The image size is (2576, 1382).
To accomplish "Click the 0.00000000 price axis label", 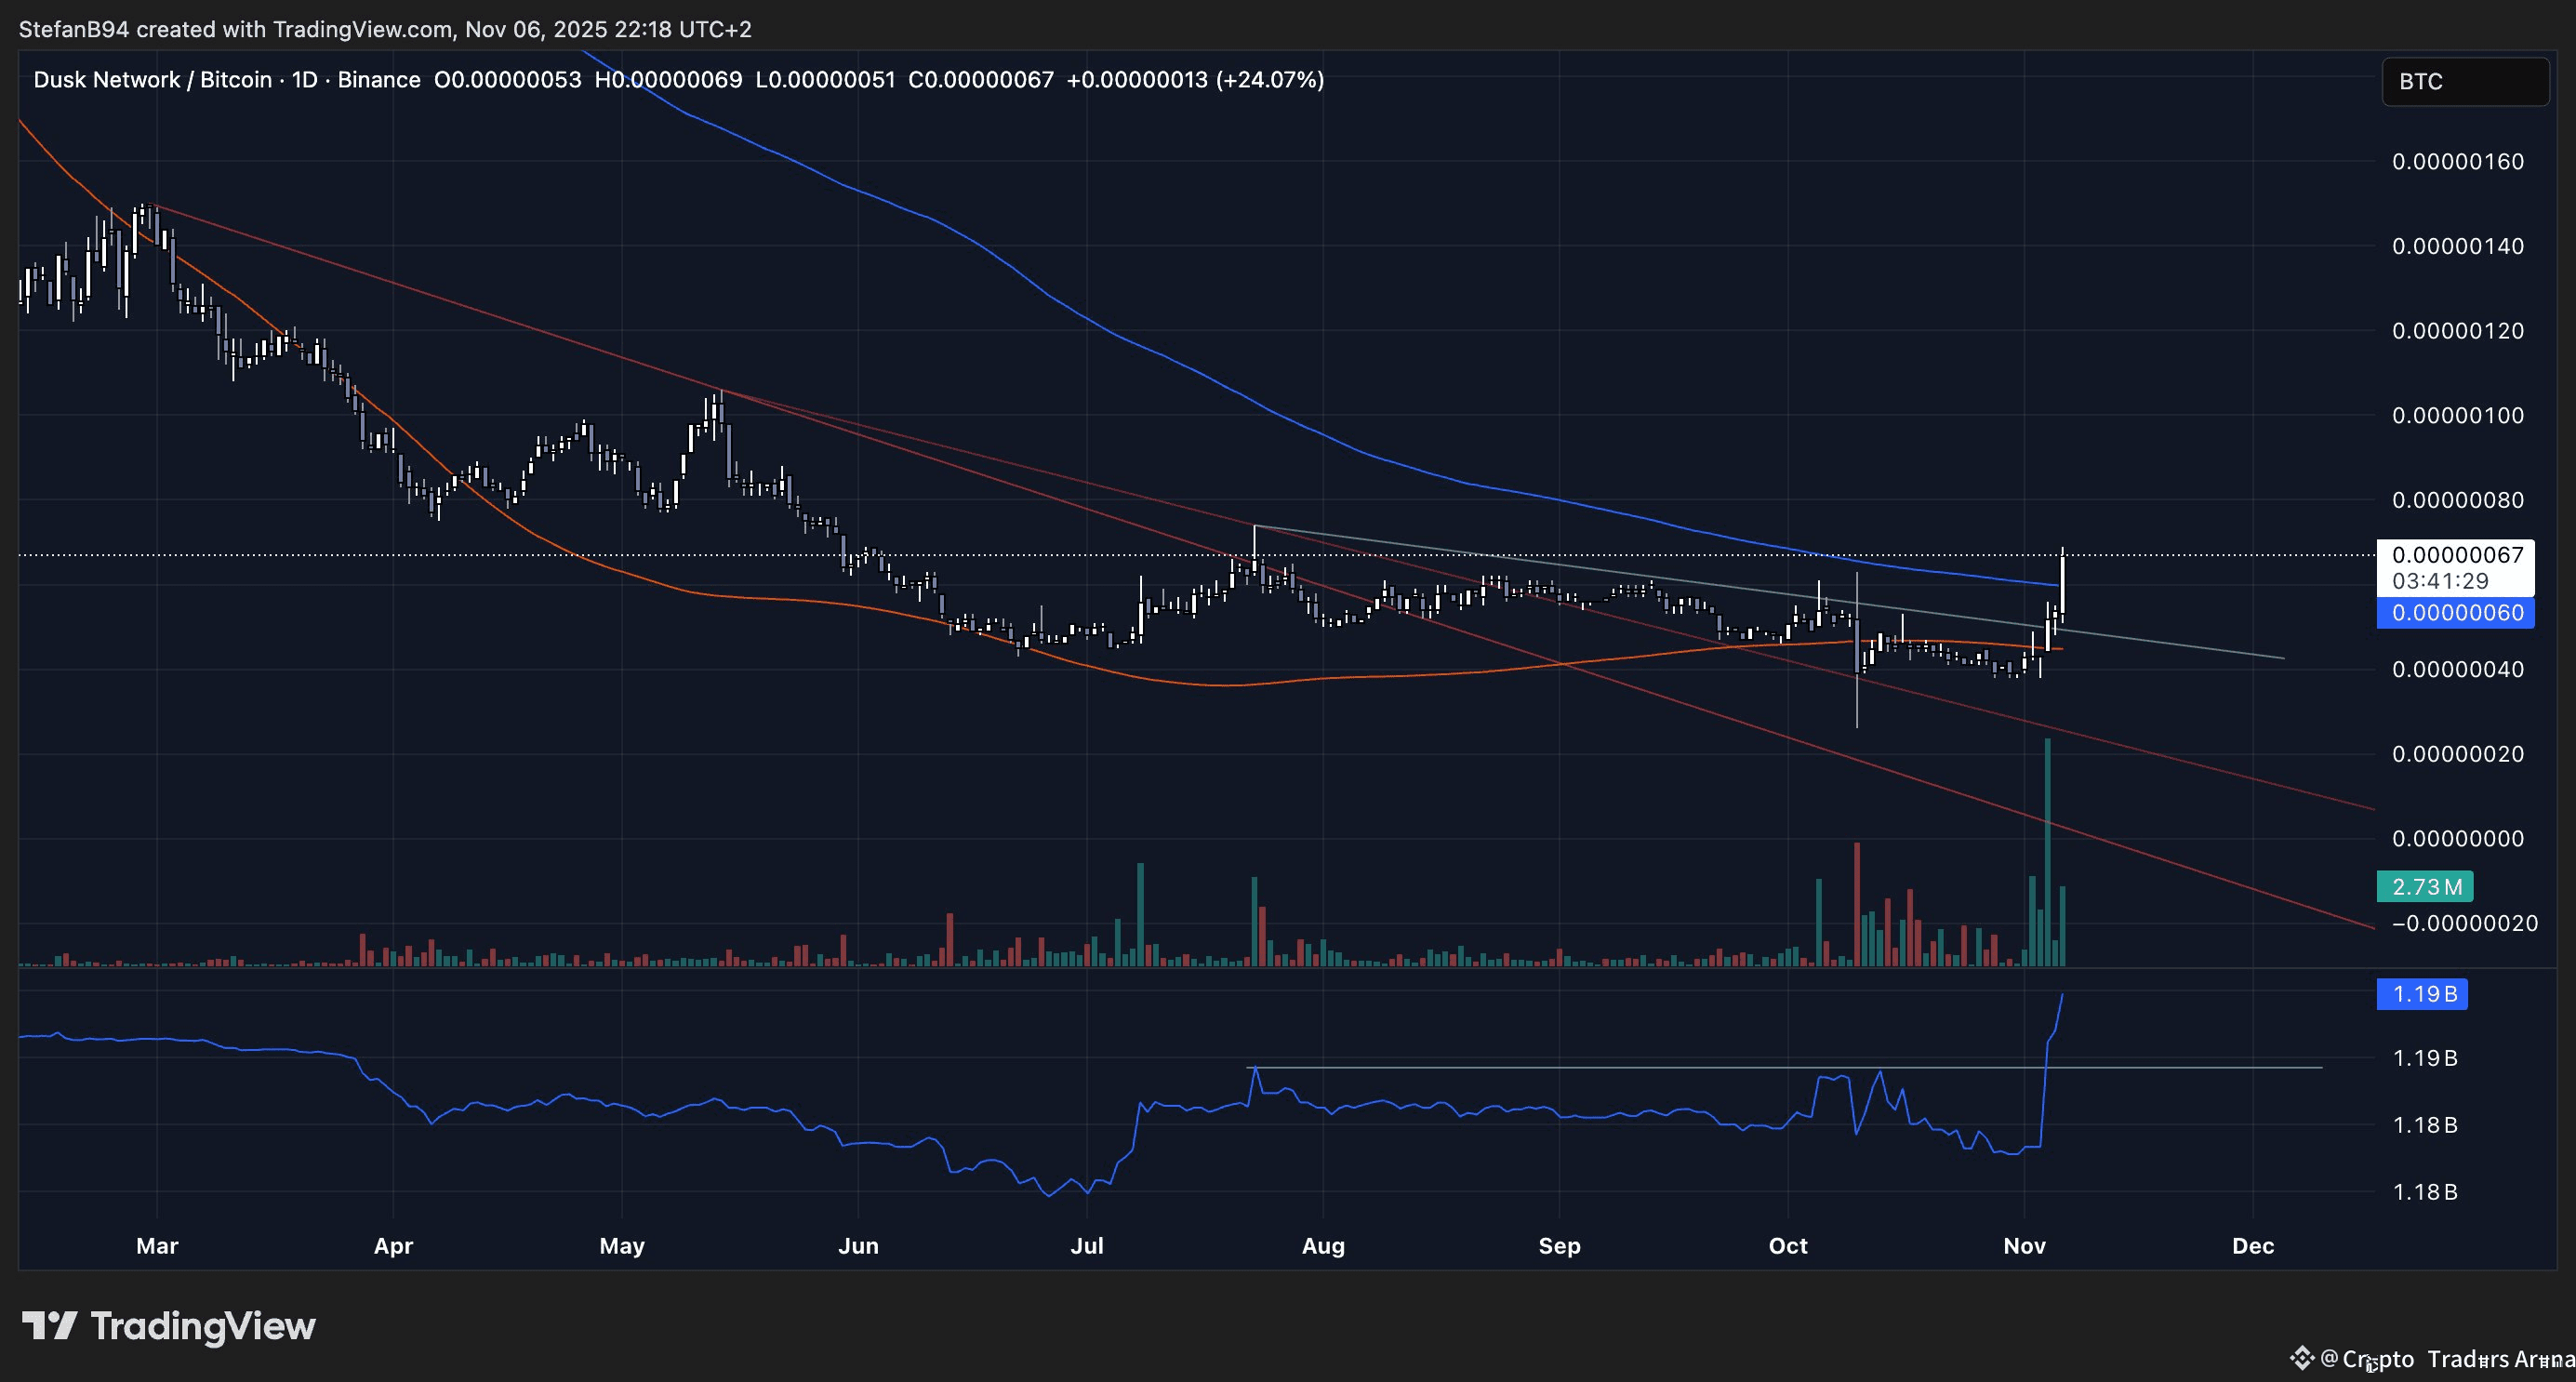I will coord(2458,838).
